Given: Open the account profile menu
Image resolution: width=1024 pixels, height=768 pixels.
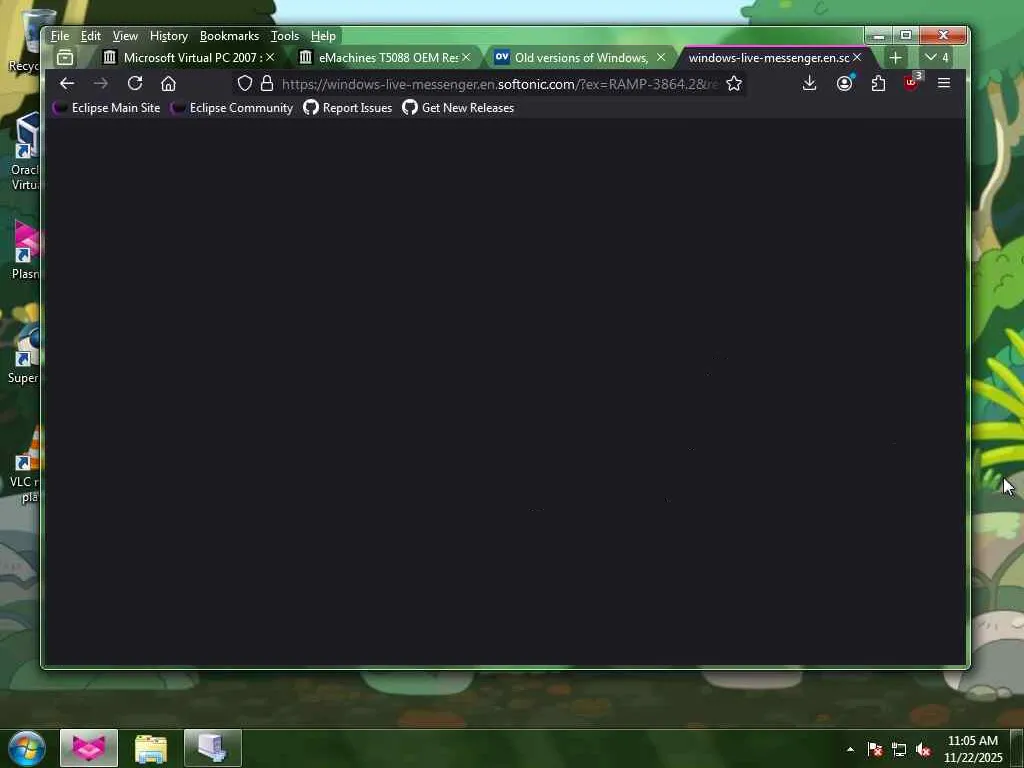Looking at the screenshot, I should pos(844,84).
